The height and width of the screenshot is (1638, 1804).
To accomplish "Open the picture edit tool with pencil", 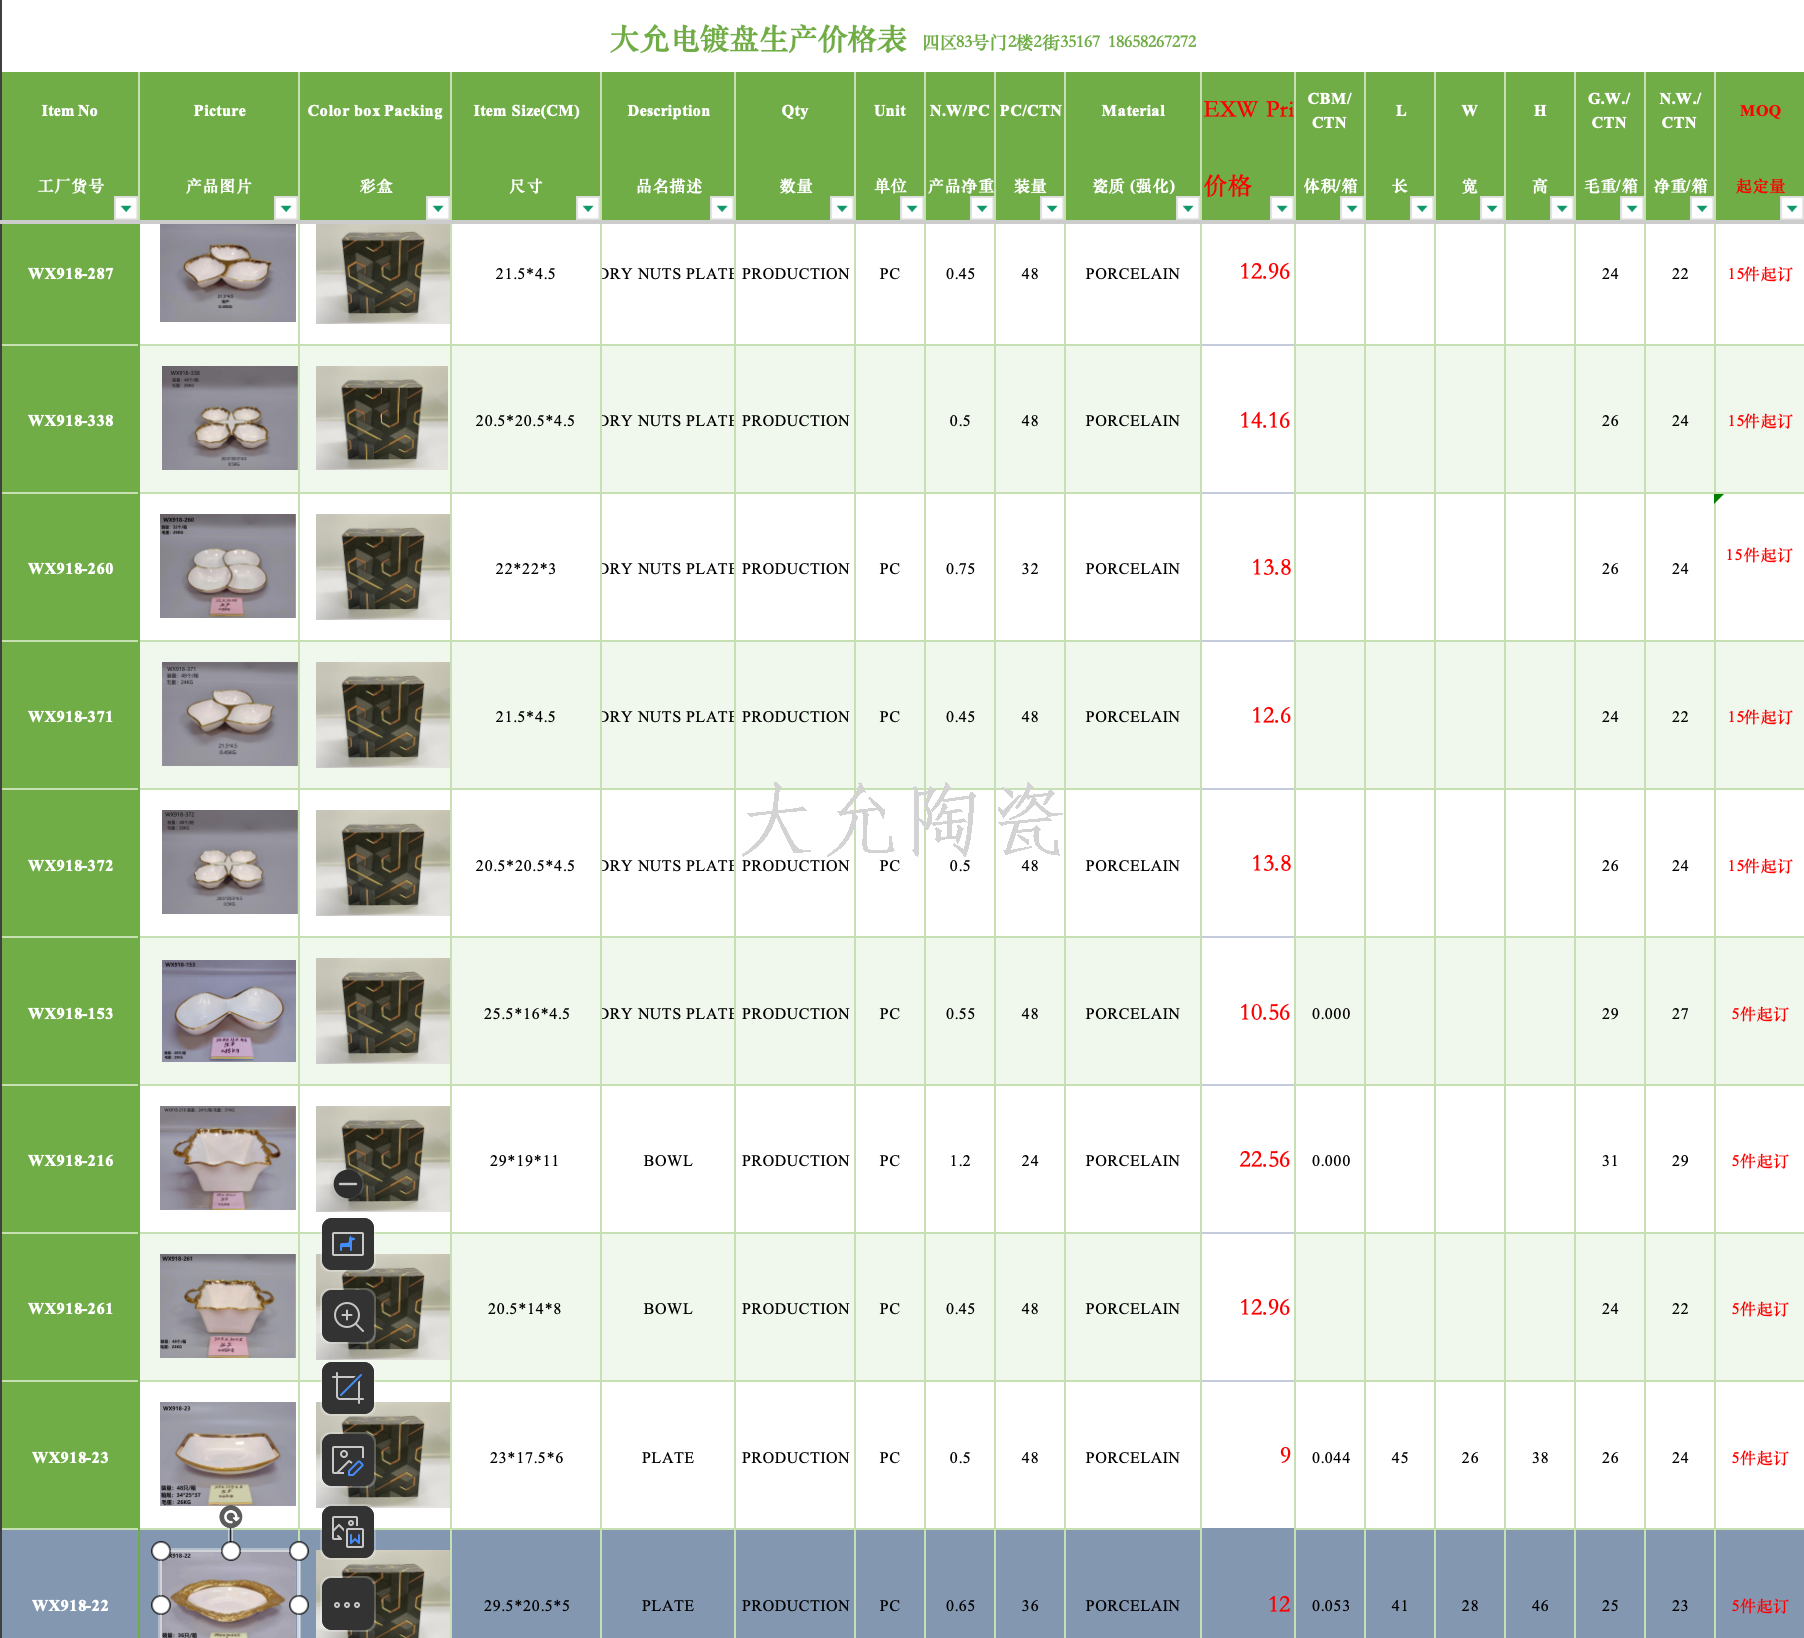I will pos(347,1460).
